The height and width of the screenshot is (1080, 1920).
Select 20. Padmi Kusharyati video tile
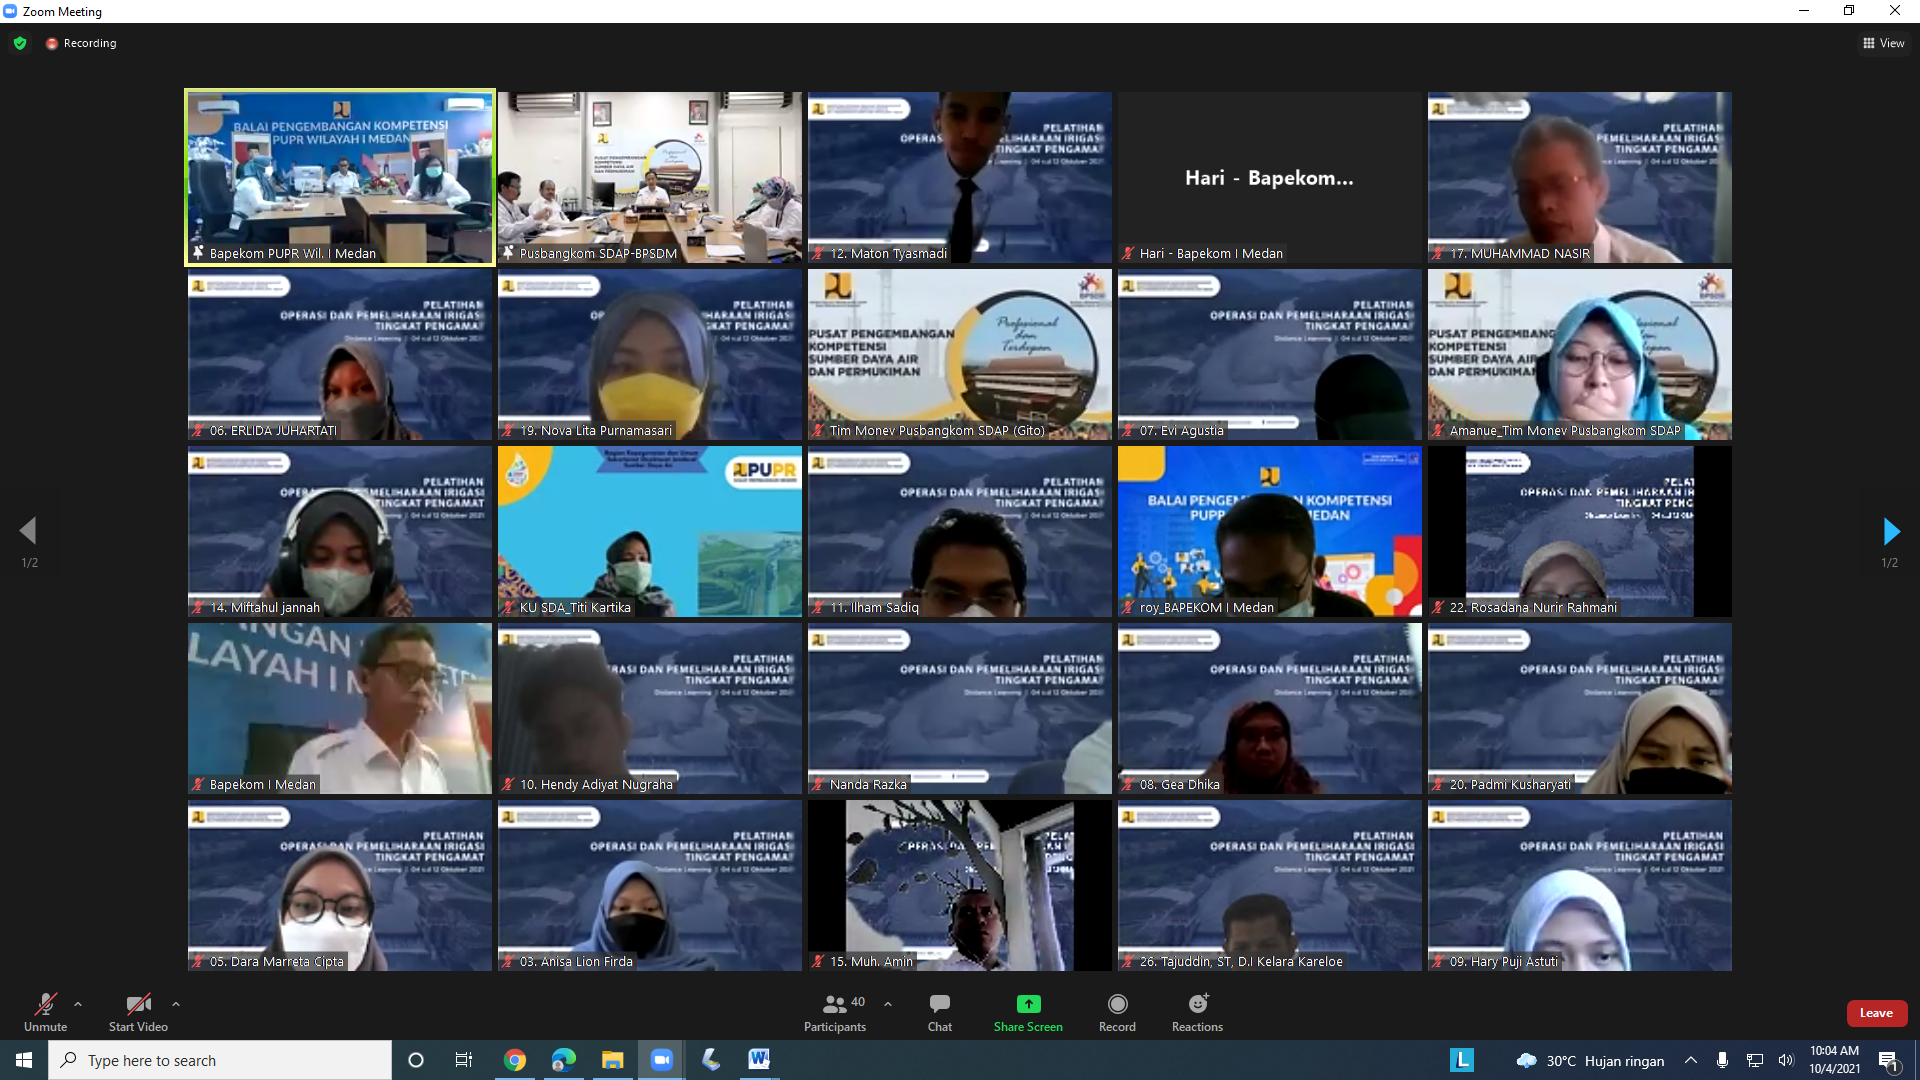coord(1580,708)
